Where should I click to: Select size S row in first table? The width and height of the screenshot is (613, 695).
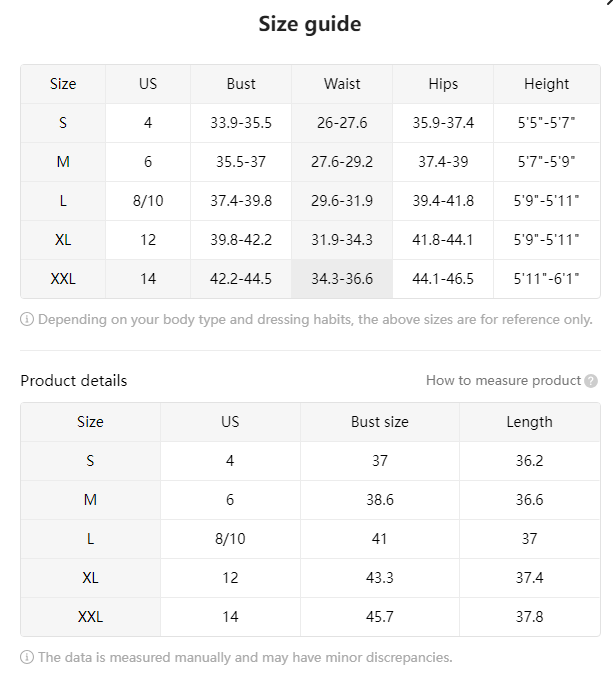310,123
